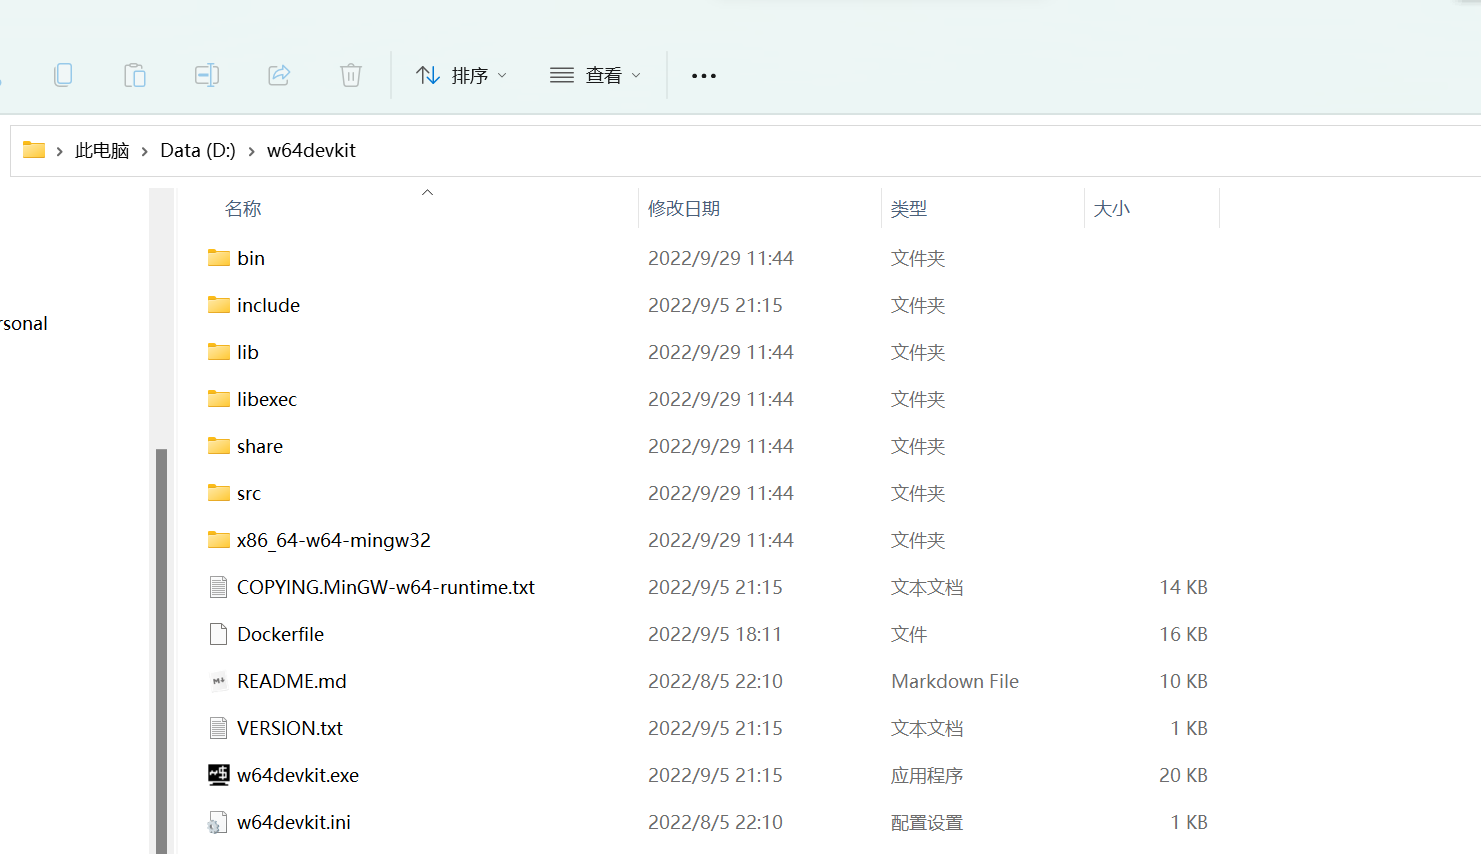Click the Delete trash can icon
Screen dimensions: 1481x854
pos(351,75)
